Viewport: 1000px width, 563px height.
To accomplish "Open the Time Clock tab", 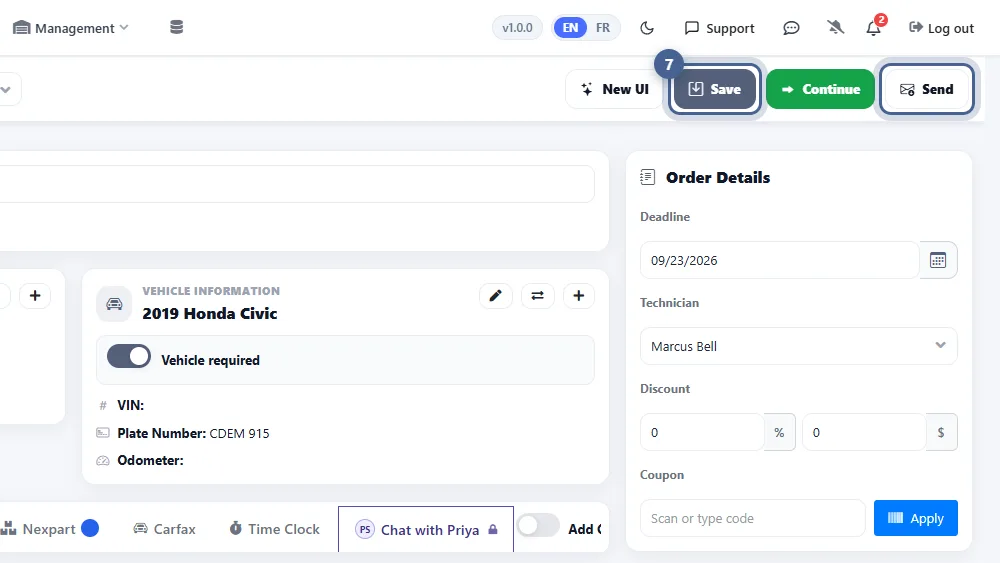I will click(x=274, y=529).
